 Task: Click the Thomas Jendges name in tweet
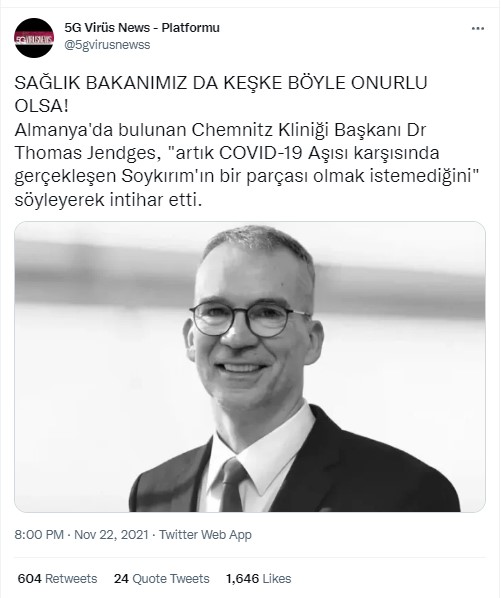(85, 153)
